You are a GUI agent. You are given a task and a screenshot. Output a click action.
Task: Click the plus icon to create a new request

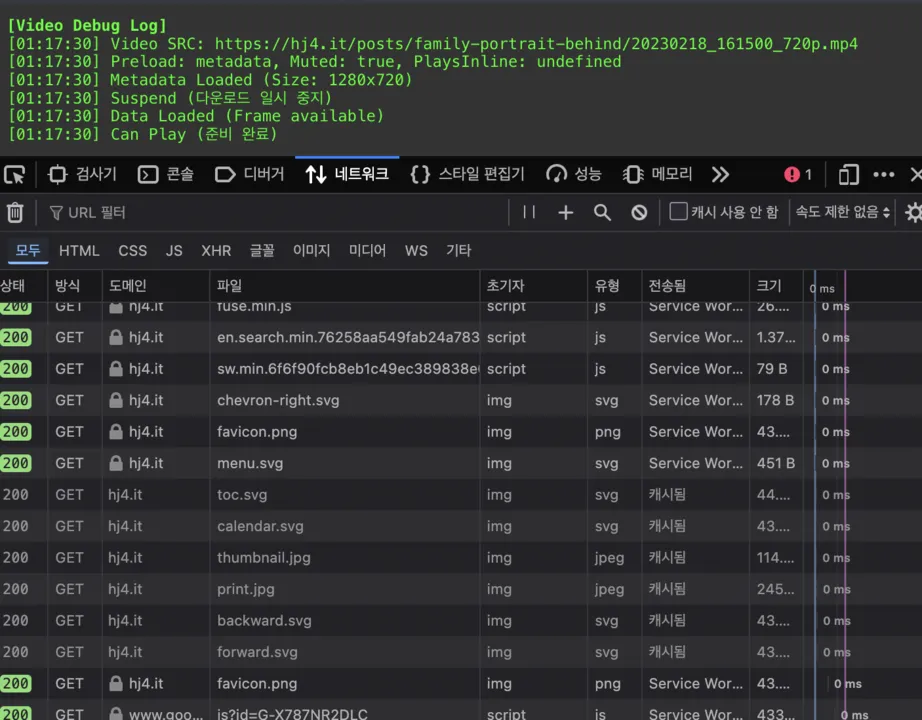coord(566,212)
